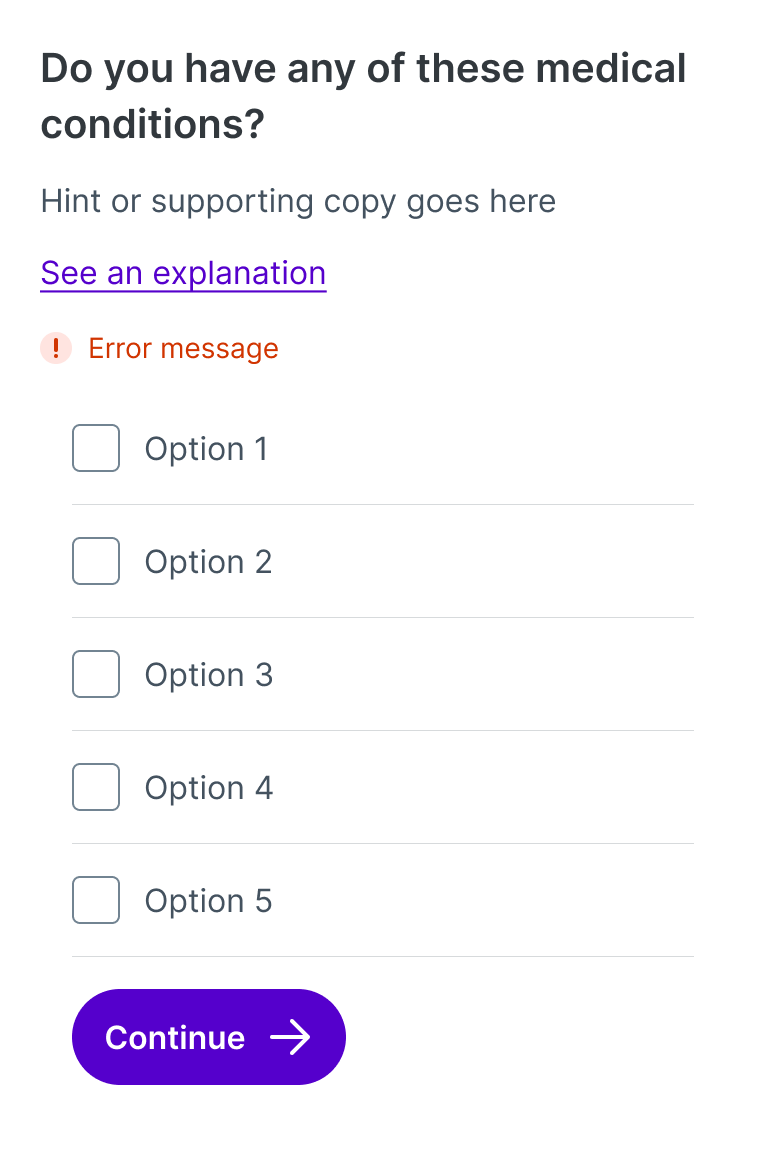
Task: Click the divider below Option 1
Action: (x=383, y=504)
